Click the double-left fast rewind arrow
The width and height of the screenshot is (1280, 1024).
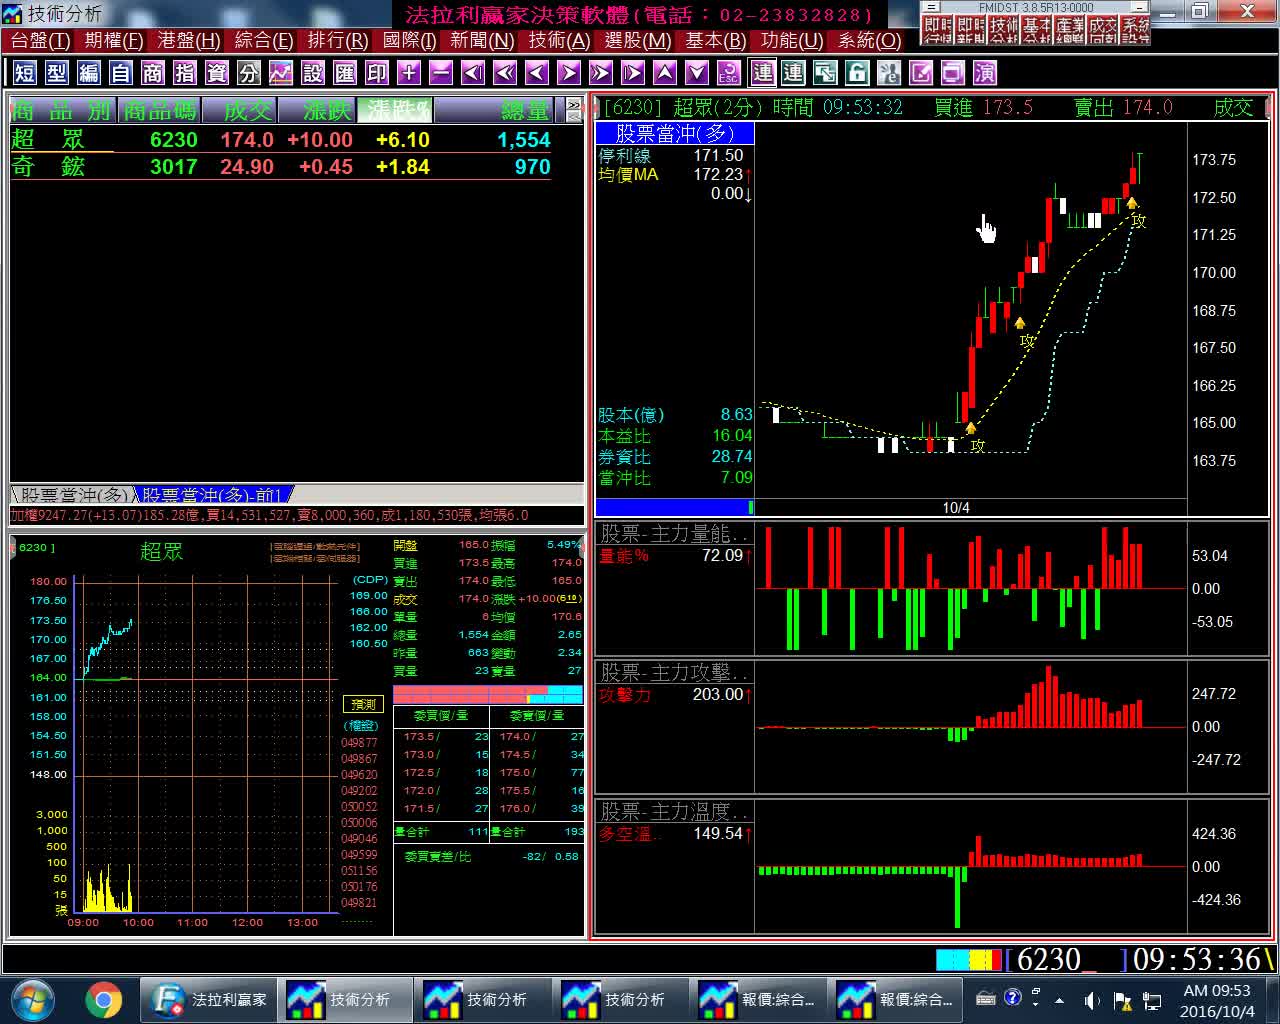click(505, 73)
